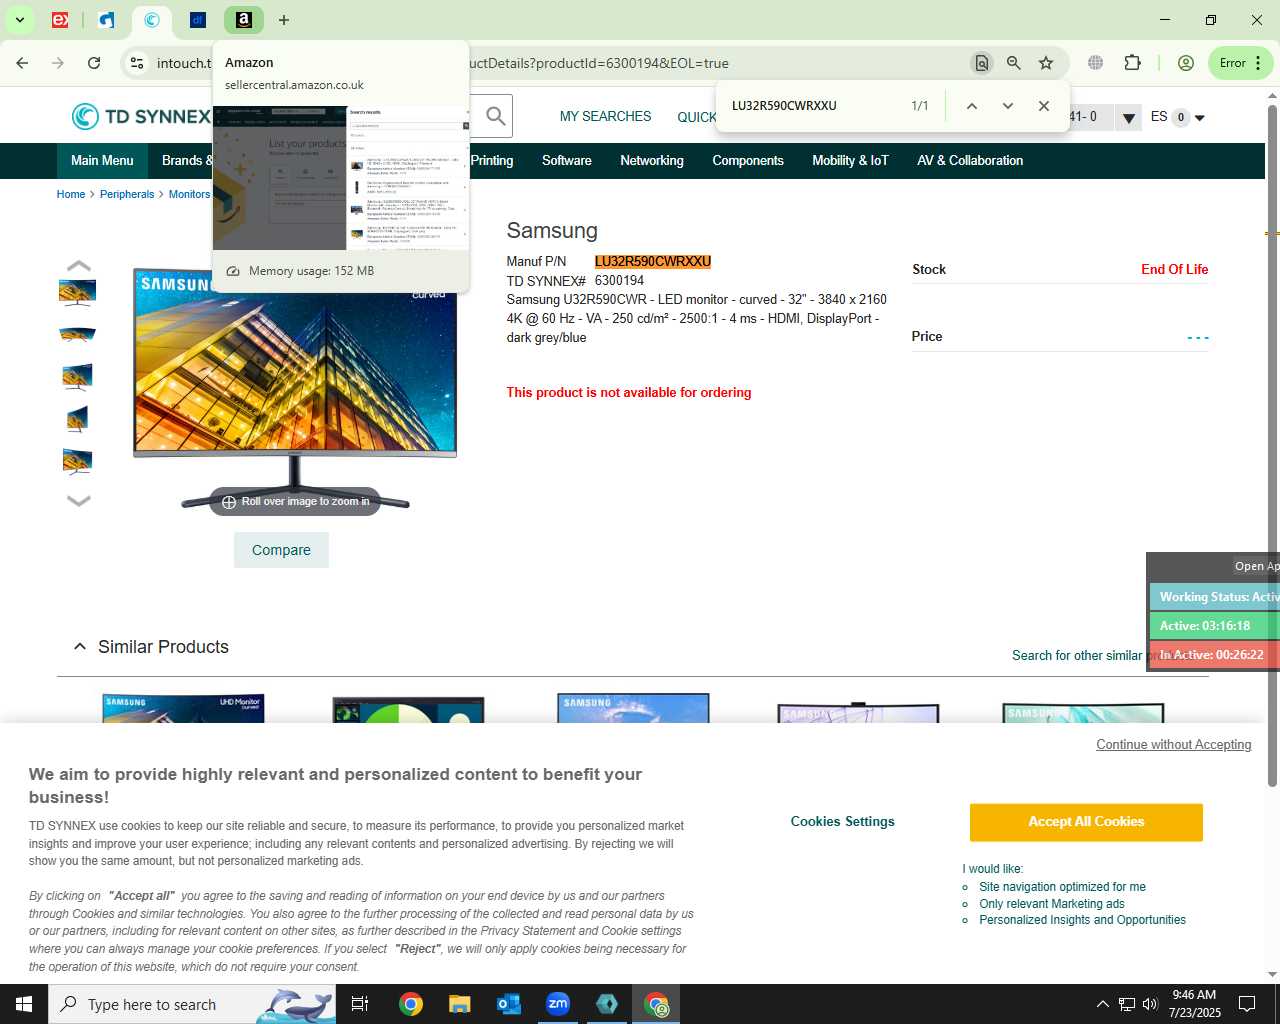The width and height of the screenshot is (1280, 1024).
Task: Open the Mobility & IoT menu
Action: pos(850,161)
